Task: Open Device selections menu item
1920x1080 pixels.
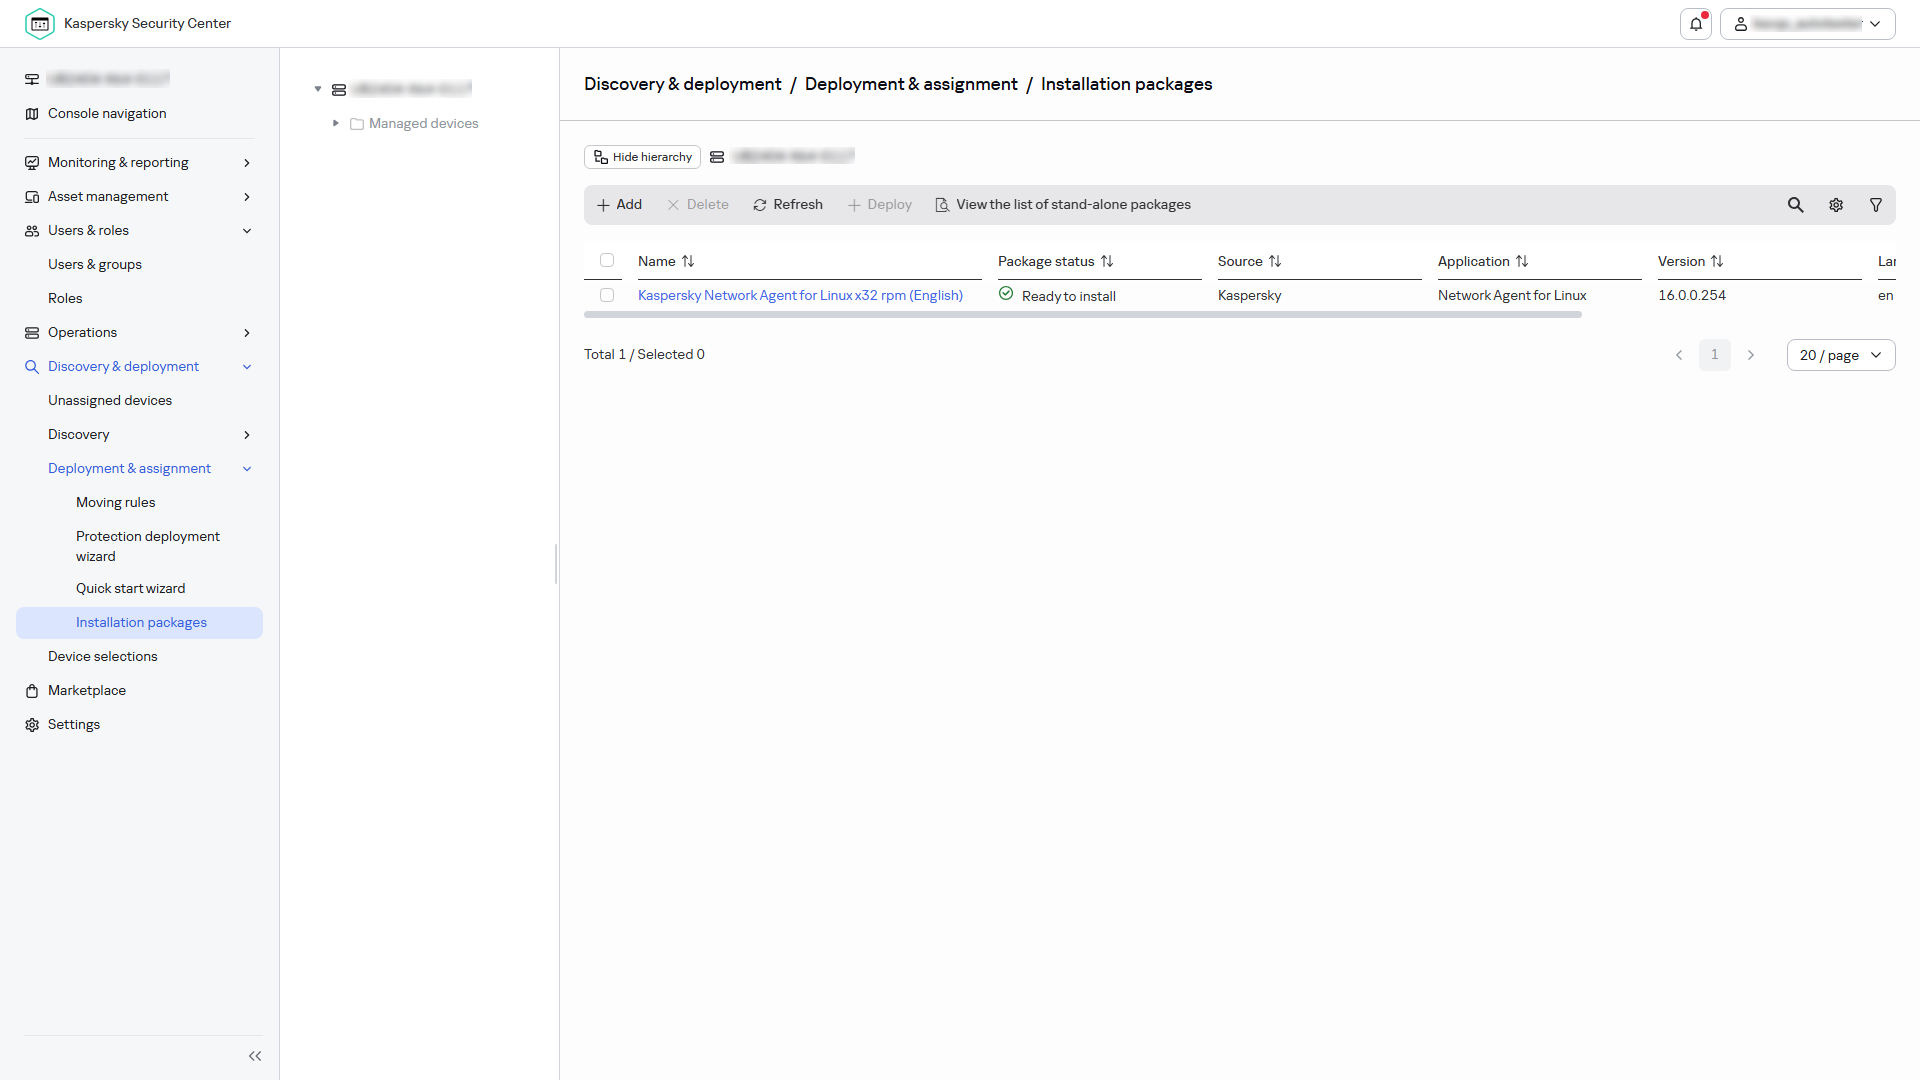Action: click(x=103, y=656)
